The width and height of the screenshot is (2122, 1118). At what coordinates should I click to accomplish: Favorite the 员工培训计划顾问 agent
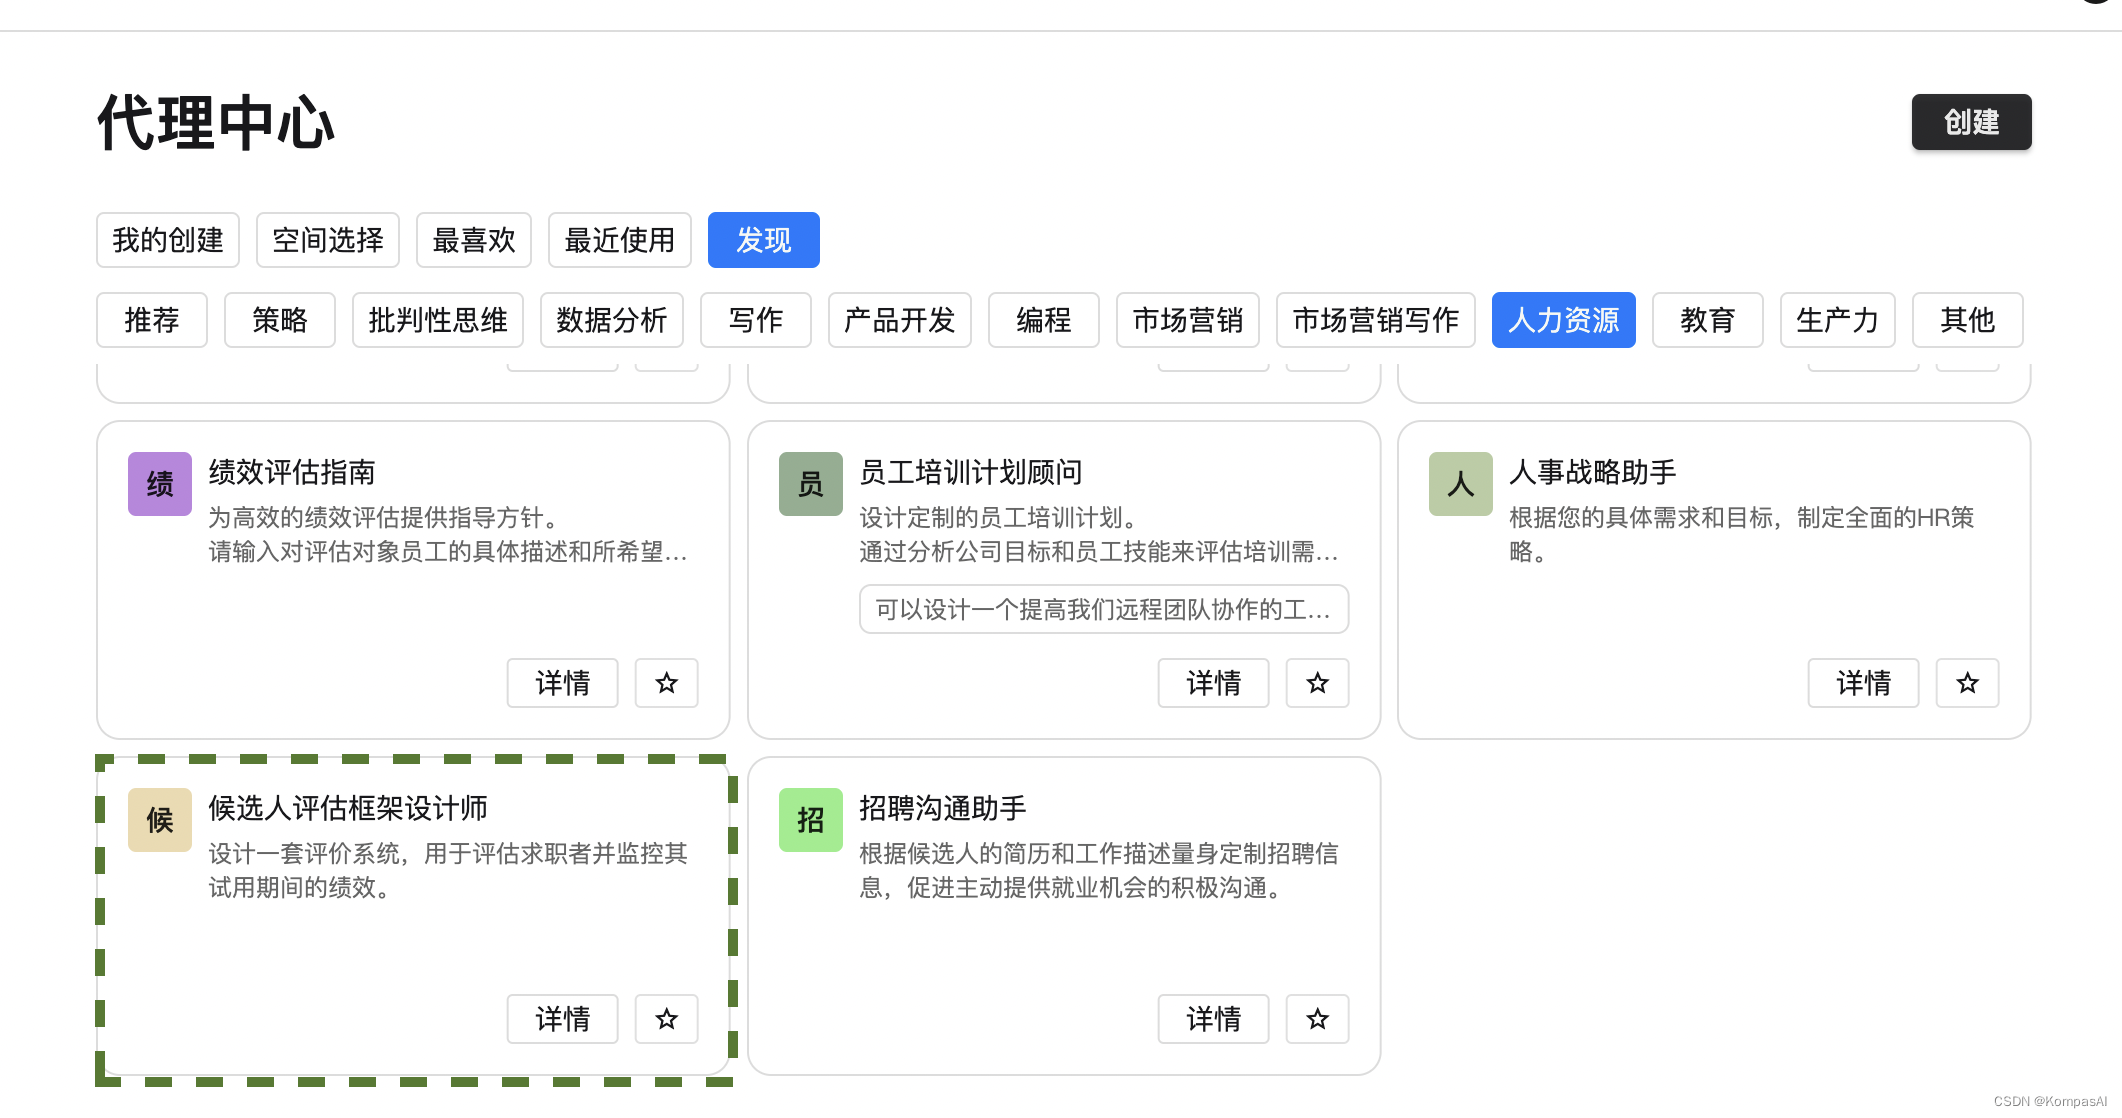tap(1317, 683)
